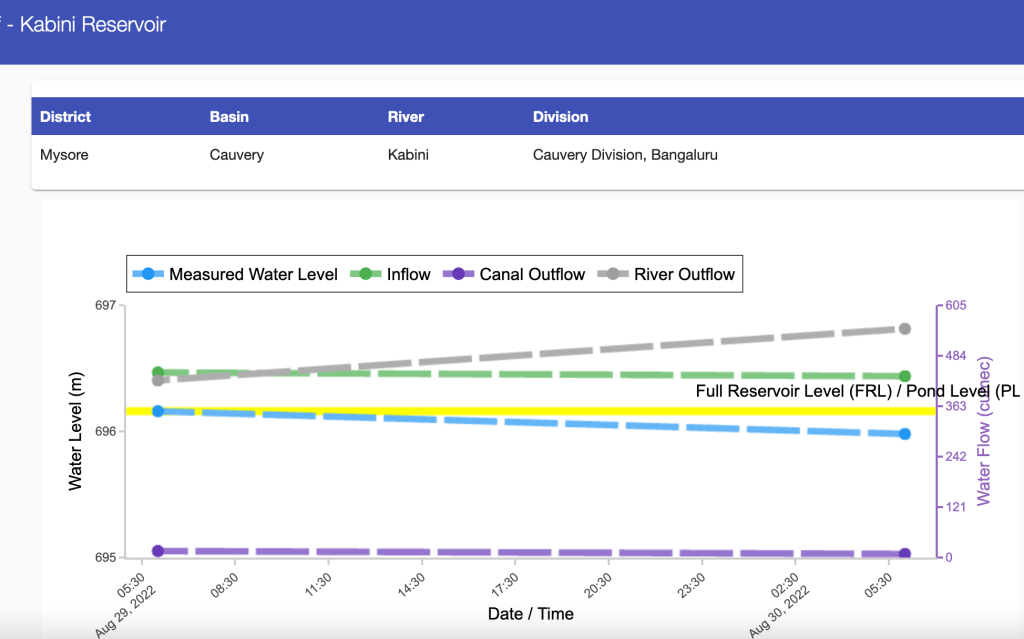The image size is (1024, 639).
Task: Click the Kabini Reservoir page title
Action: [92, 25]
